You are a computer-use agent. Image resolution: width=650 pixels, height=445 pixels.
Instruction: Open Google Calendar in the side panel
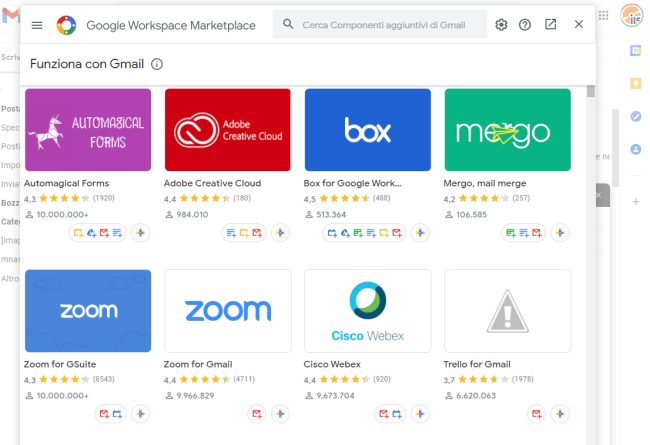[635, 50]
